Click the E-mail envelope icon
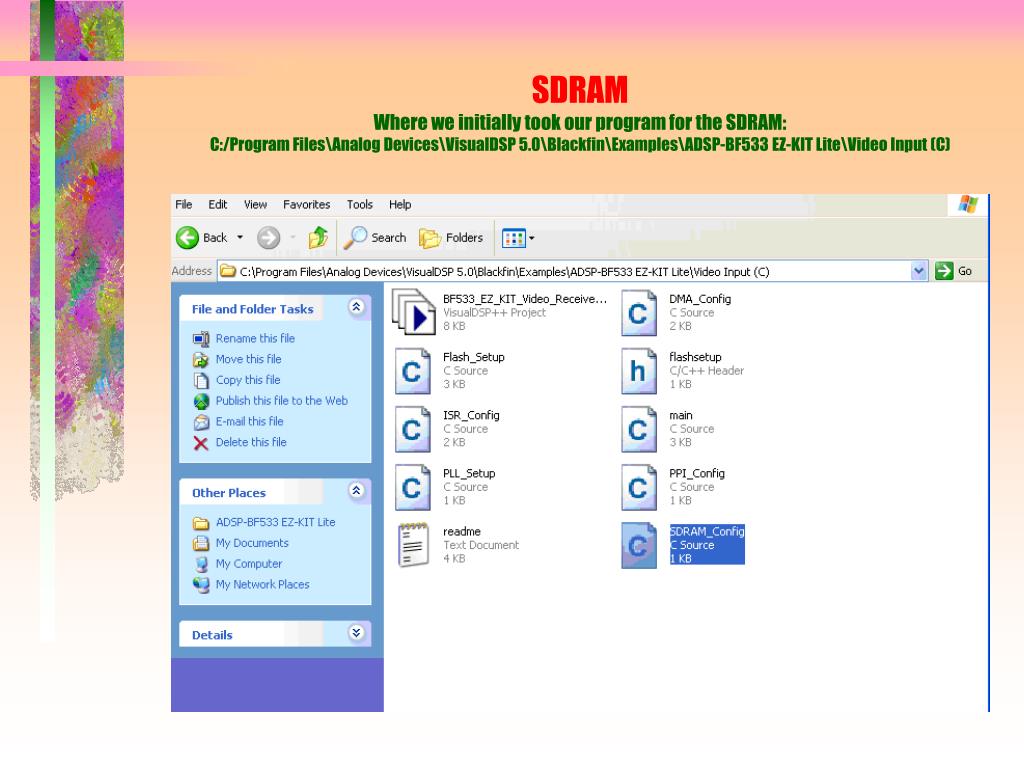 (201, 423)
